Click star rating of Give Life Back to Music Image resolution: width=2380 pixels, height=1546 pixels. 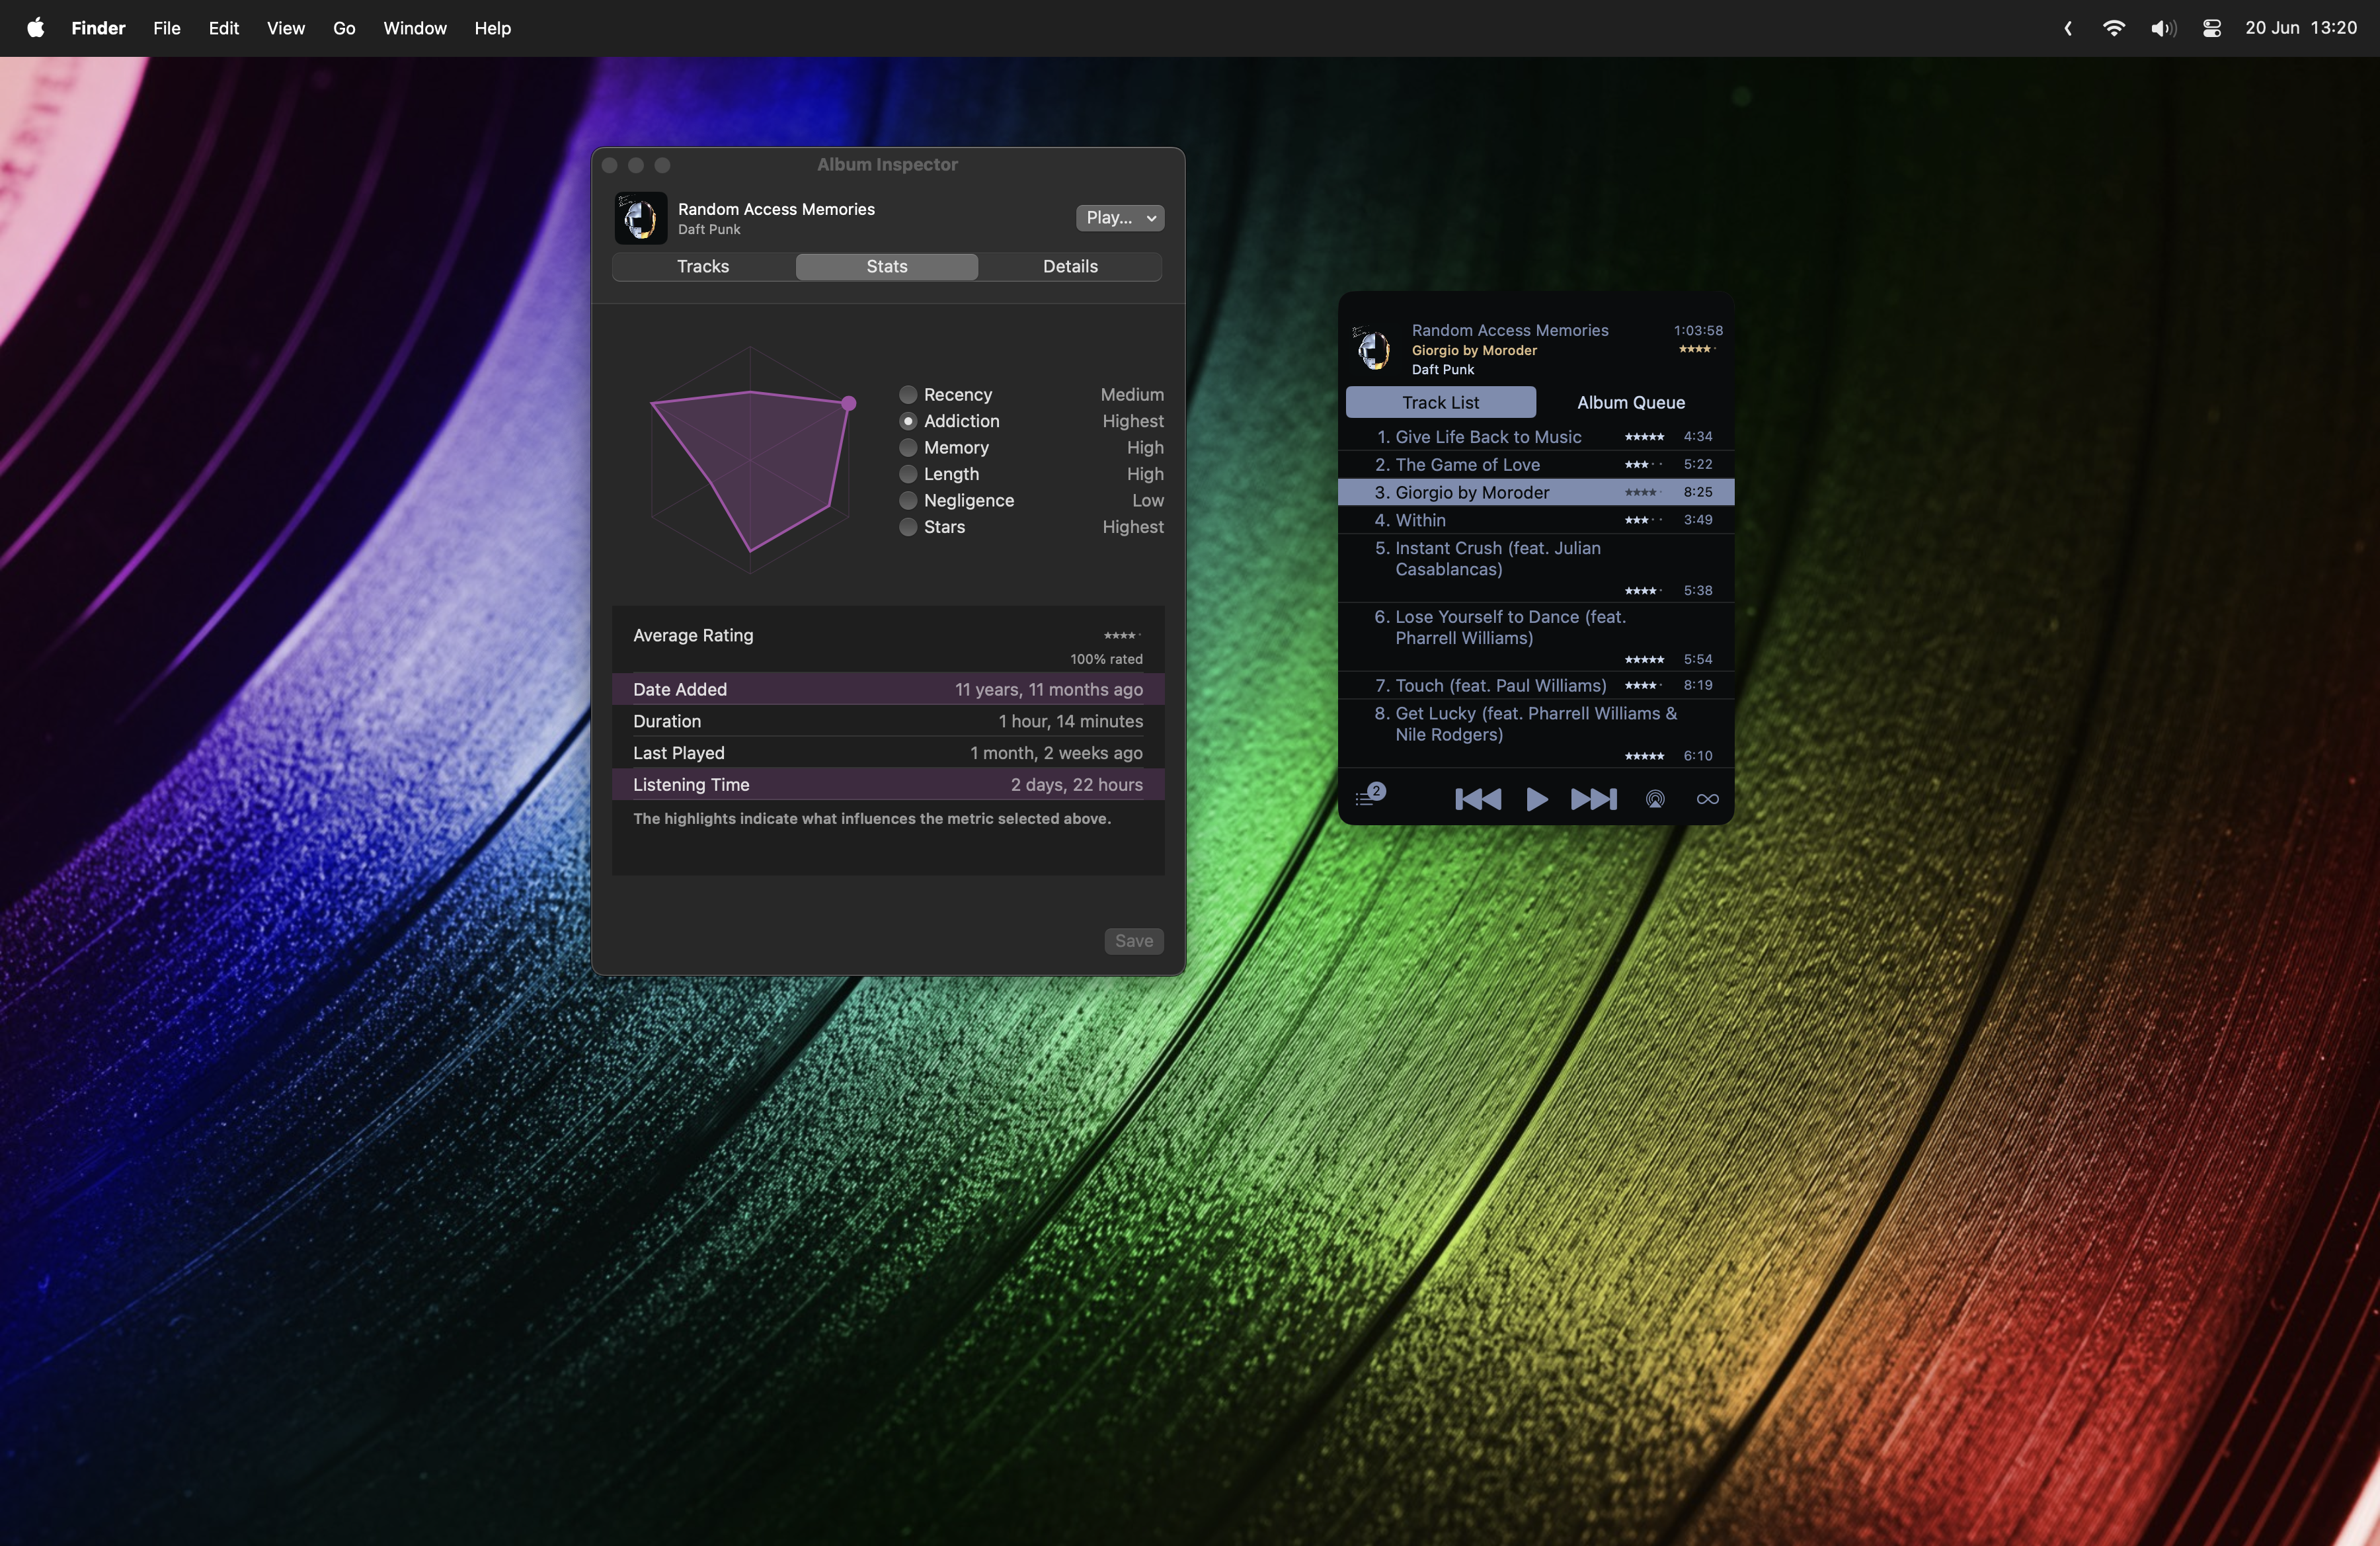click(x=1644, y=437)
